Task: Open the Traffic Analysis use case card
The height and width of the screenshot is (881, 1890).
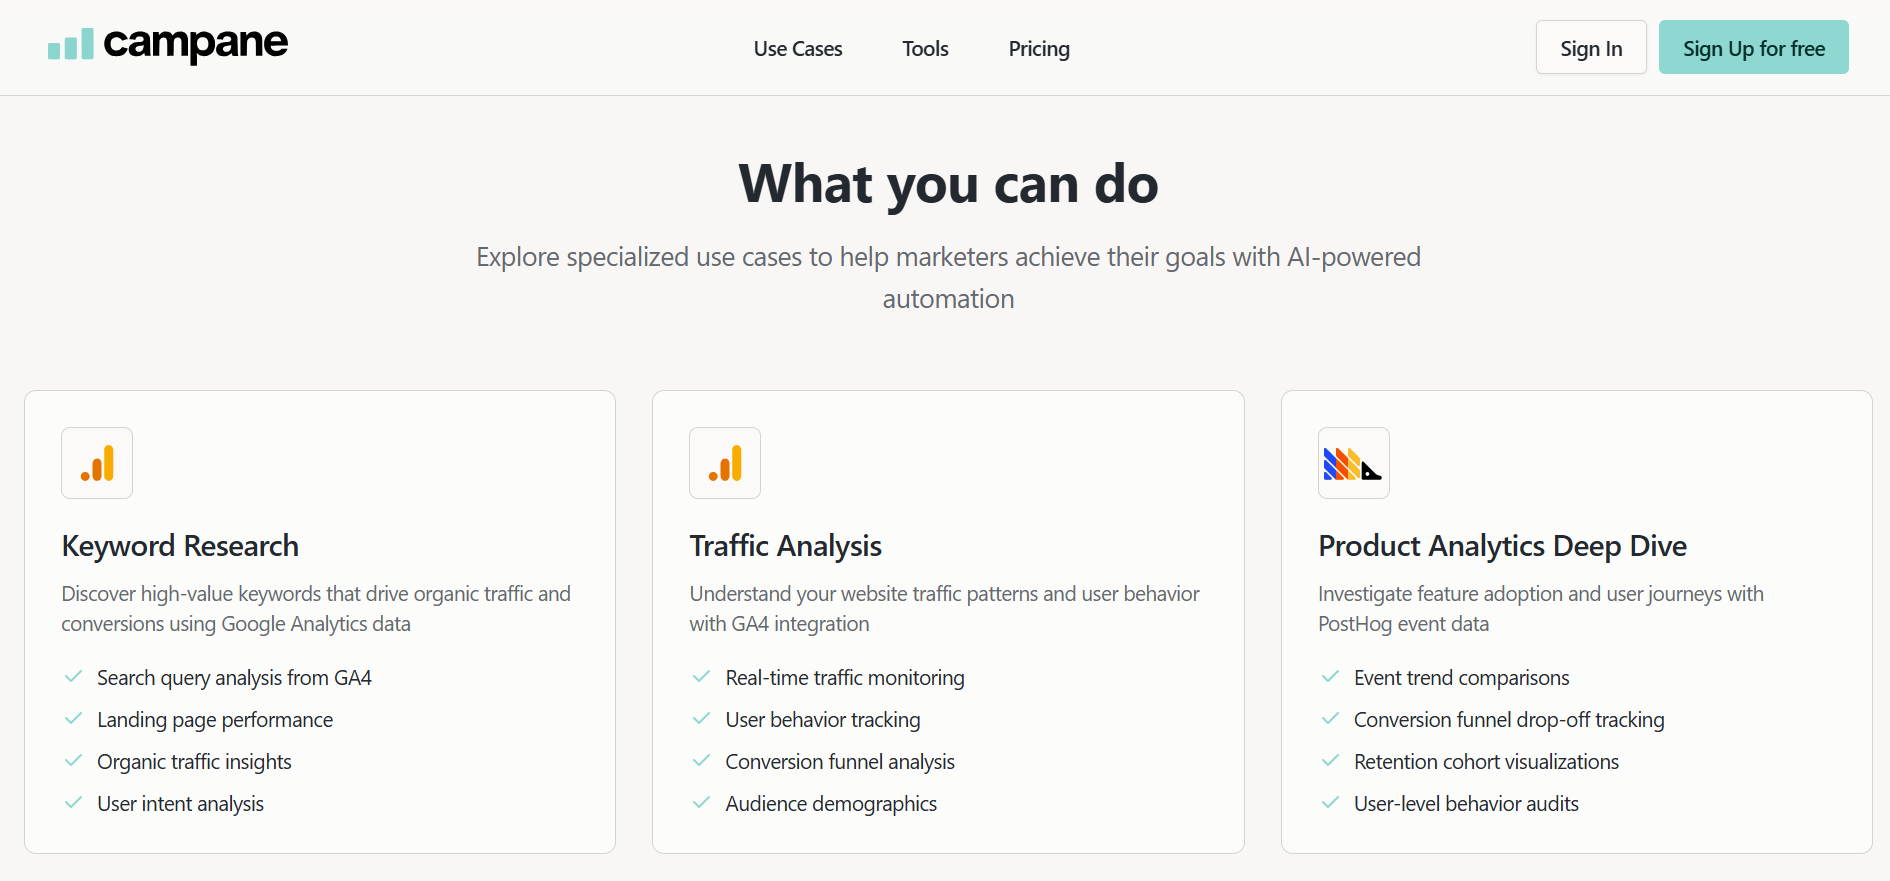Action: point(947,620)
